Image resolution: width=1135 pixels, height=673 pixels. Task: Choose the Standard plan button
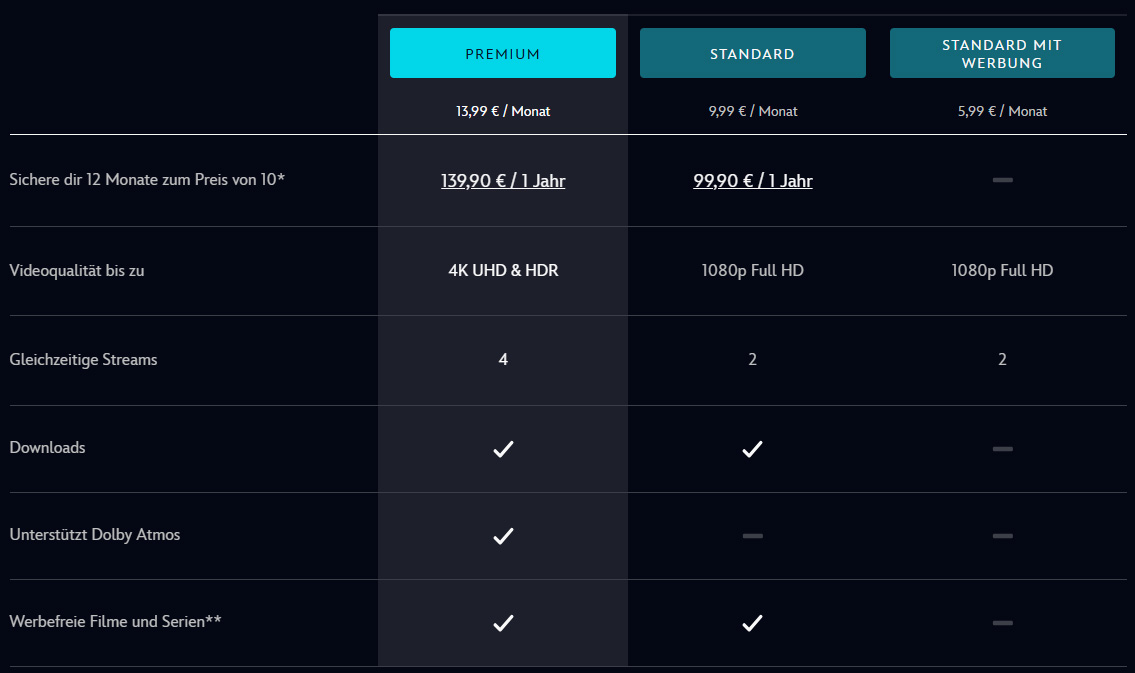pyautogui.click(x=752, y=54)
